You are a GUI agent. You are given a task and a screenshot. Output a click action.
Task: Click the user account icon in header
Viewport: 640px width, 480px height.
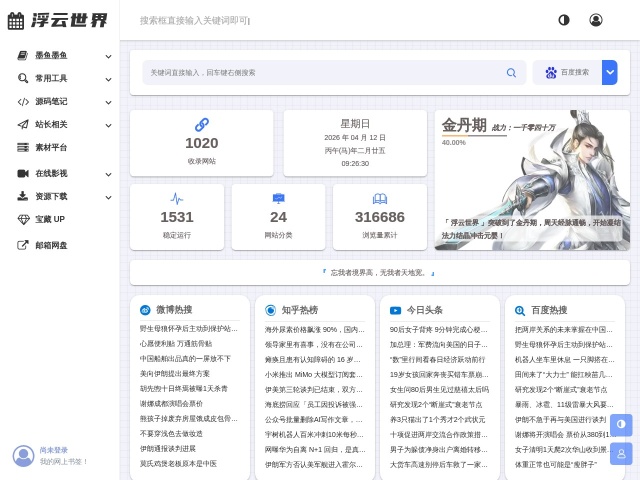596,20
